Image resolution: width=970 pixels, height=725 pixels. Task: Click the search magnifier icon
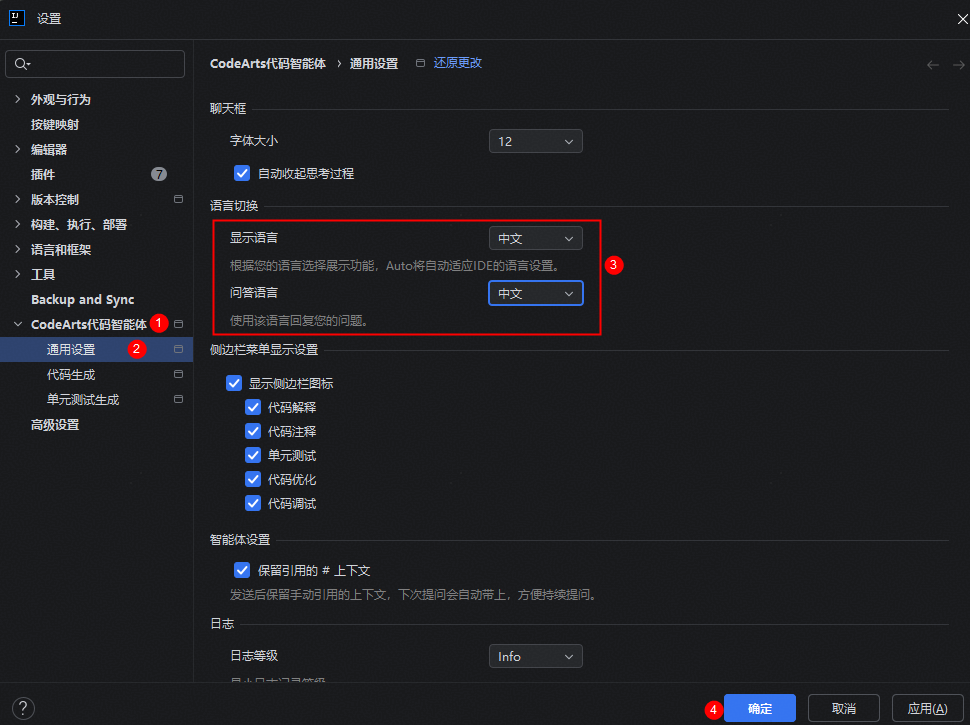click(21, 64)
